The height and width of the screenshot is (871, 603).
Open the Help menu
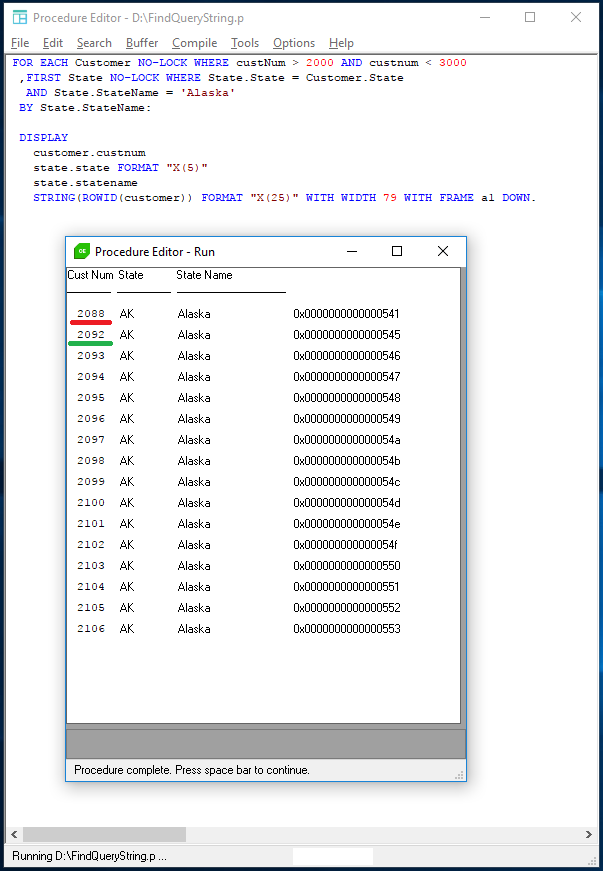click(341, 43)
